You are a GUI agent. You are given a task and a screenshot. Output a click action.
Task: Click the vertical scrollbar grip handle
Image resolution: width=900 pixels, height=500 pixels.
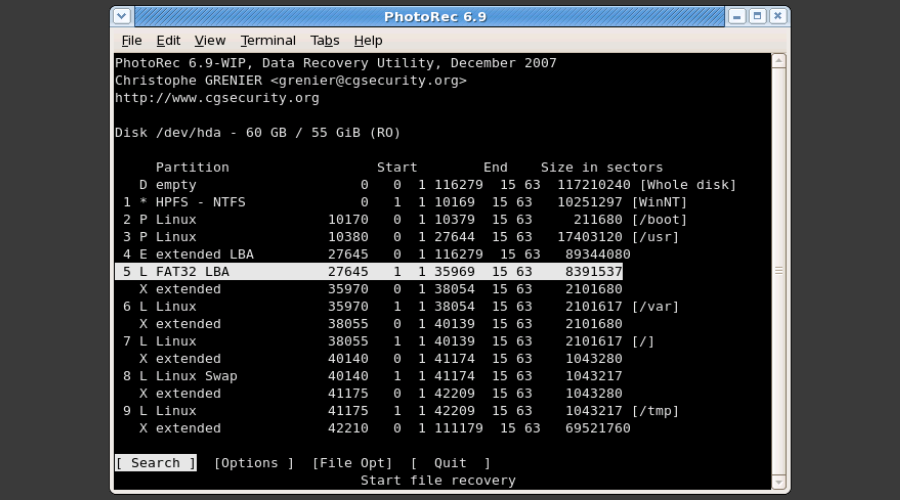[x=779, y=270]
